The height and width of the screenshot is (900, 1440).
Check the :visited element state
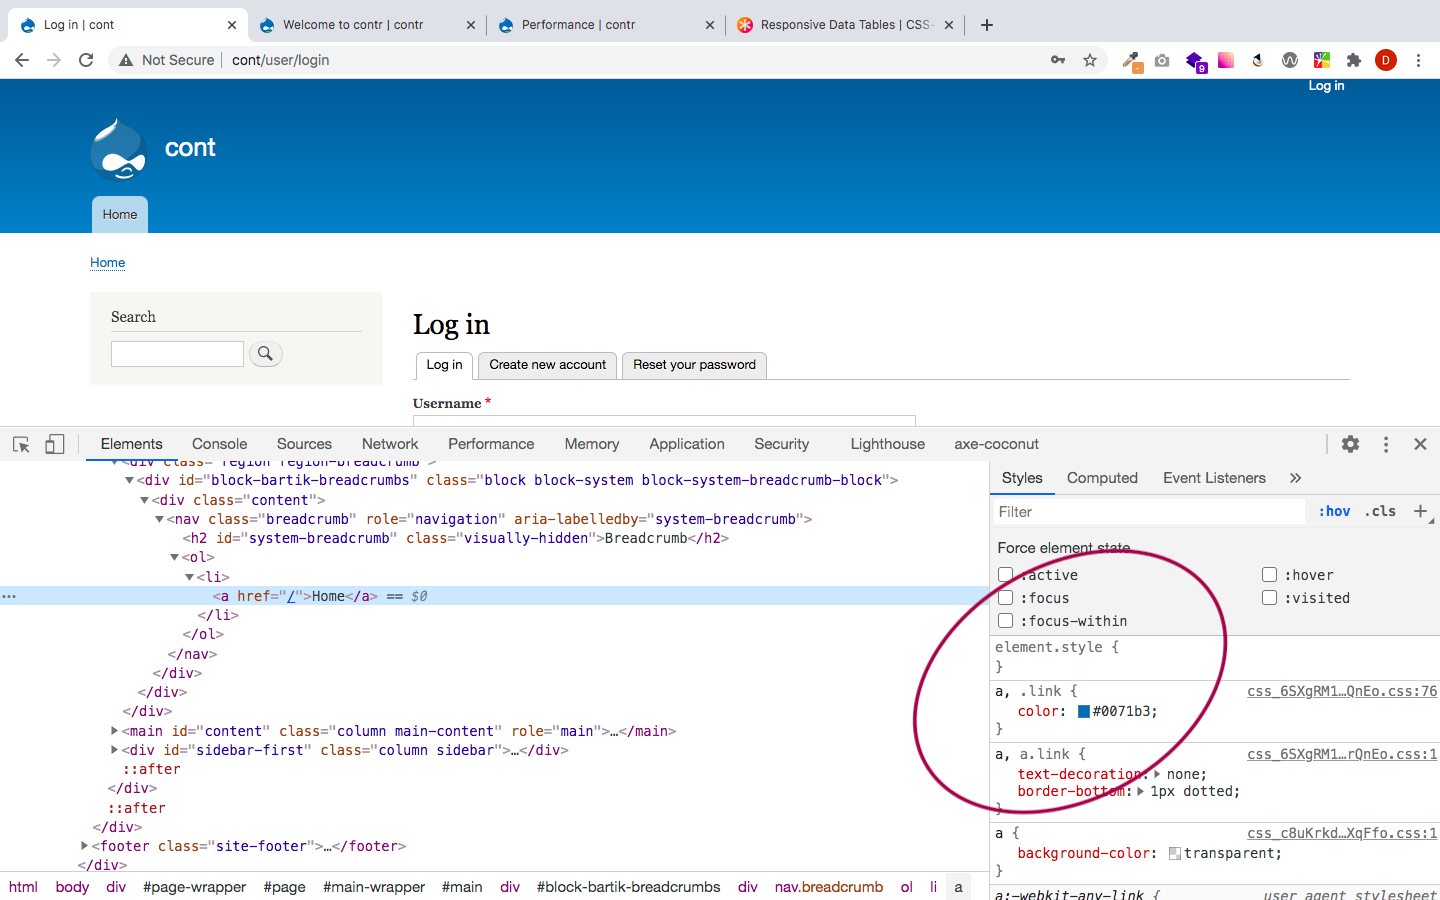tap(1269, 597)
